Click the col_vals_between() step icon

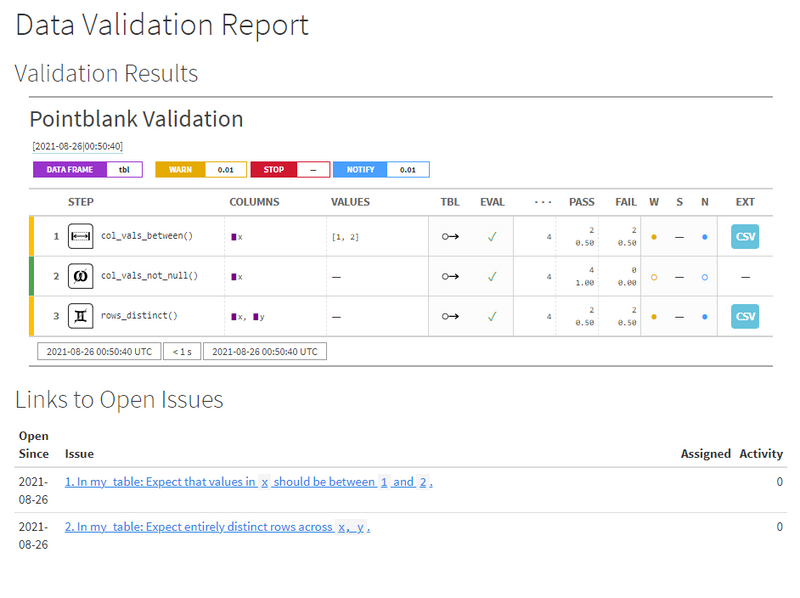click(x=81, y=236)
